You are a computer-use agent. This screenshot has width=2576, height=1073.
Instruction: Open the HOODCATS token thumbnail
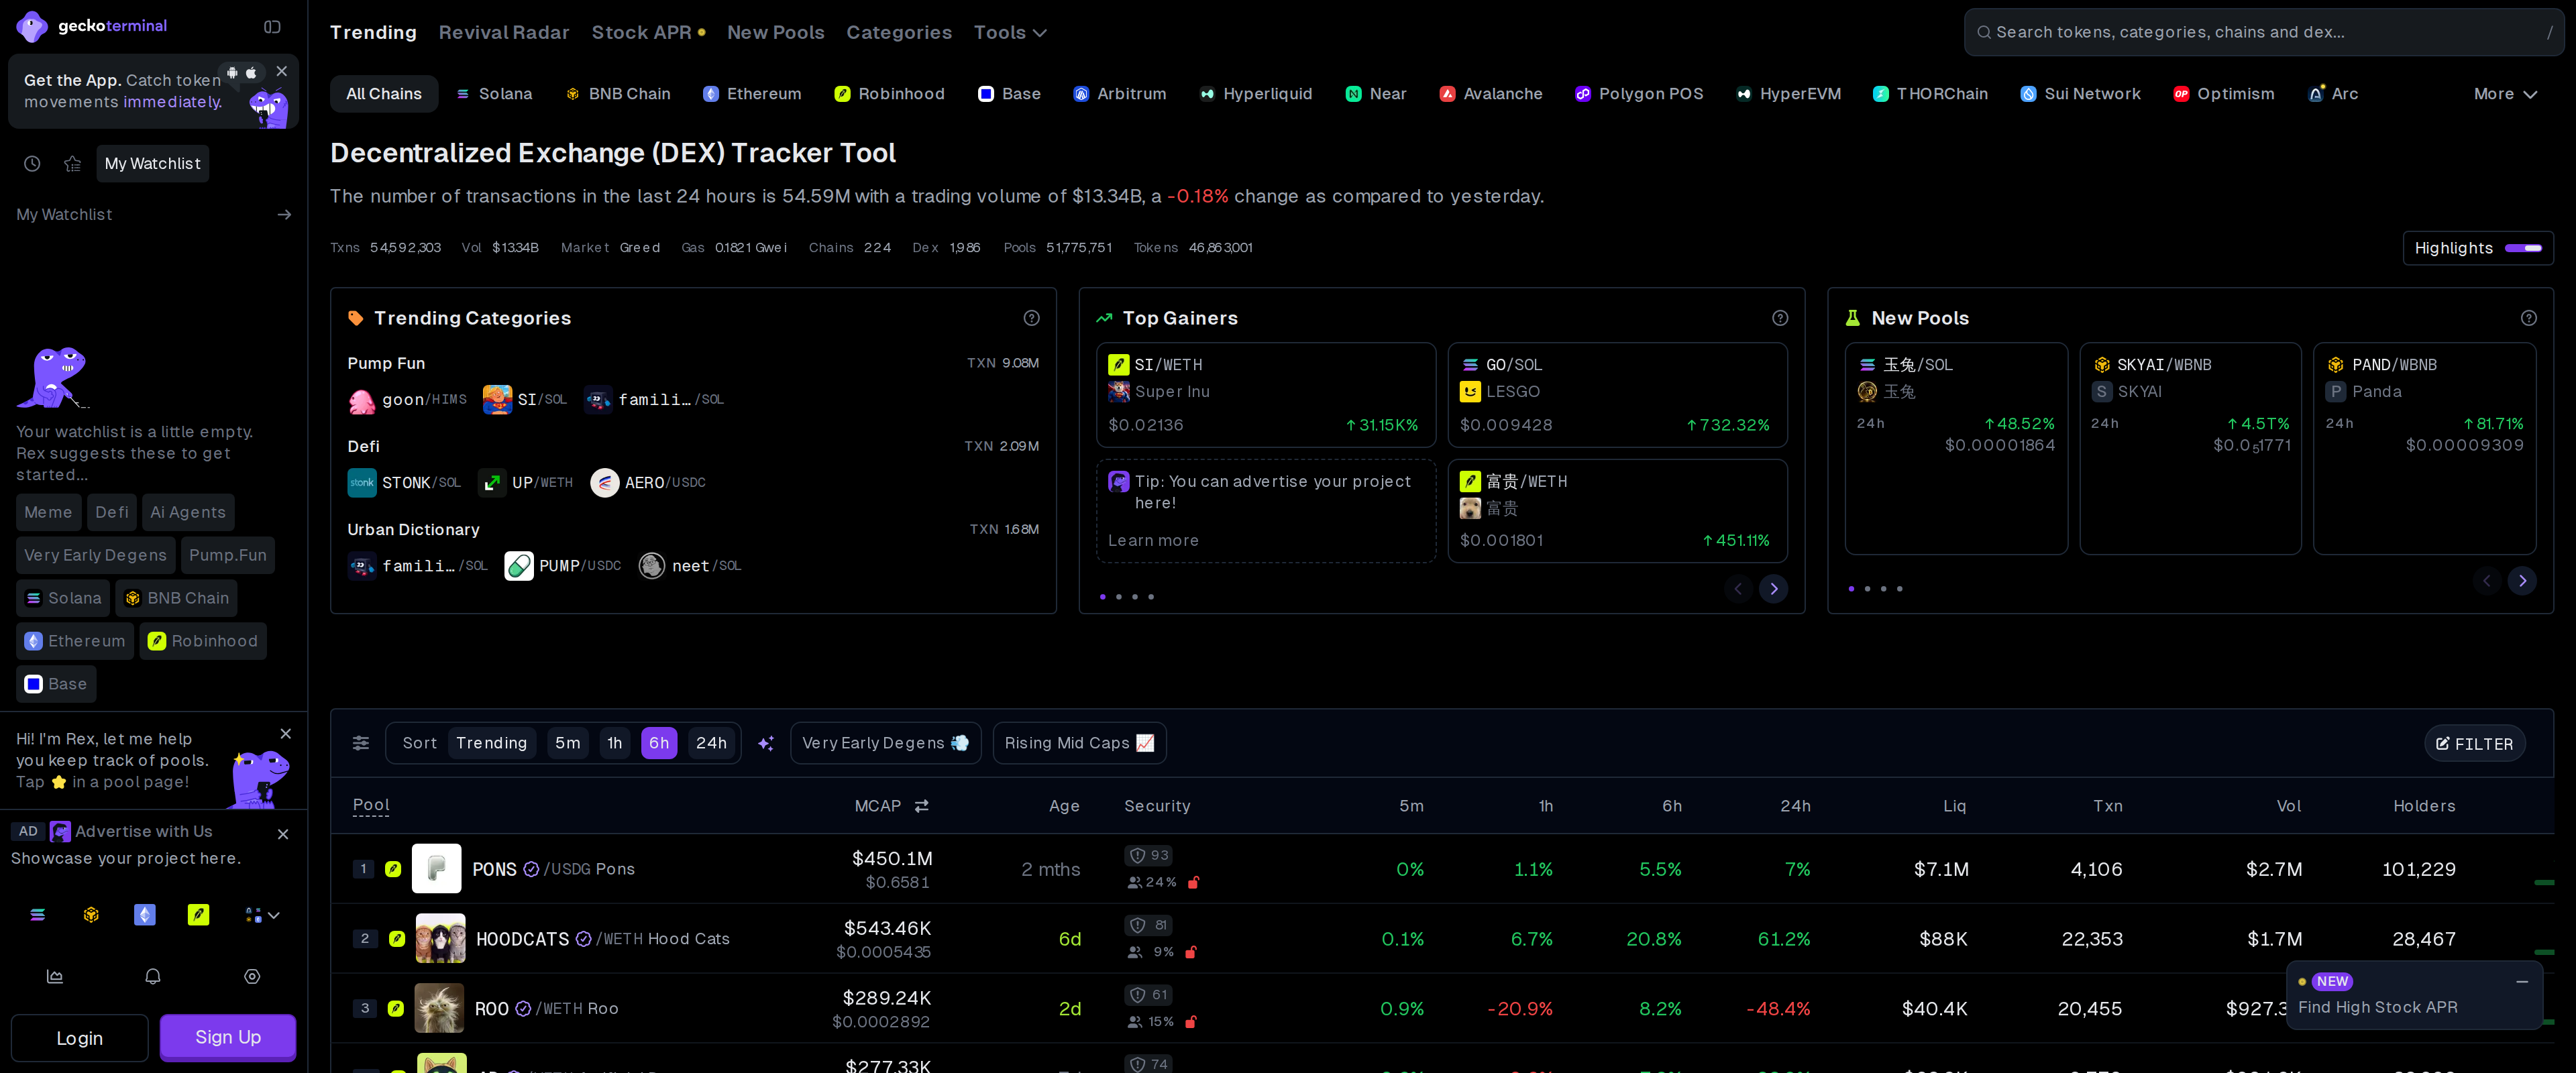[x=440, y=938]
